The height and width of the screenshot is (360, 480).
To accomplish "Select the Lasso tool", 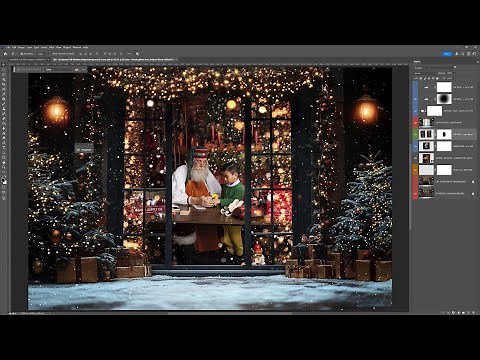I will click(x=4, y=74).
